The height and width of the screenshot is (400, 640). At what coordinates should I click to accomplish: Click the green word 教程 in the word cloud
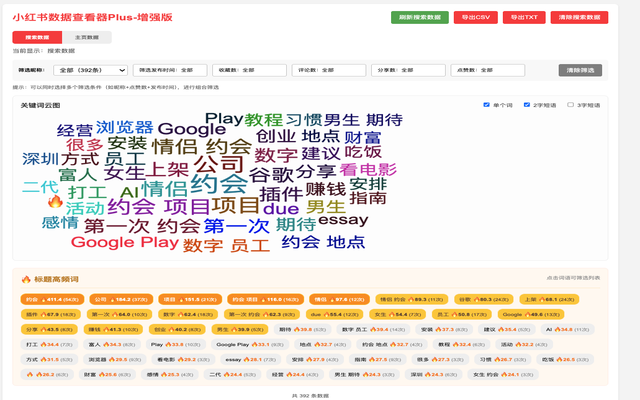(263, 120)
